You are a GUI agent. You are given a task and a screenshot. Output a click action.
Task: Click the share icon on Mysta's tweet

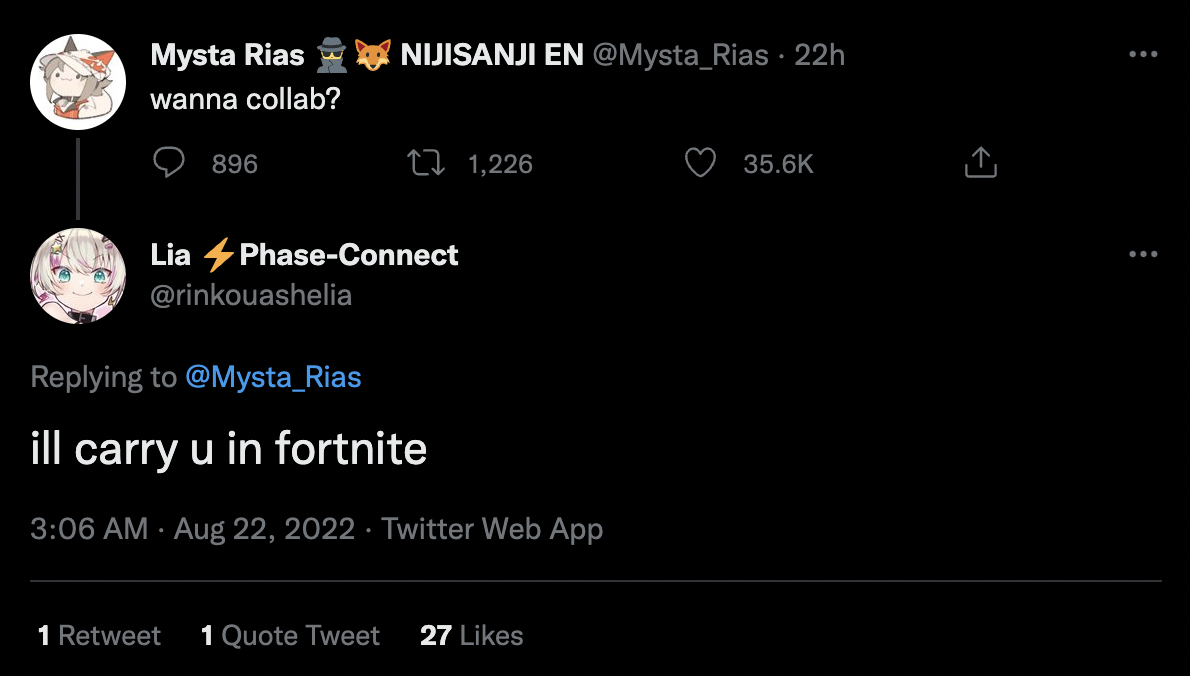981,163
